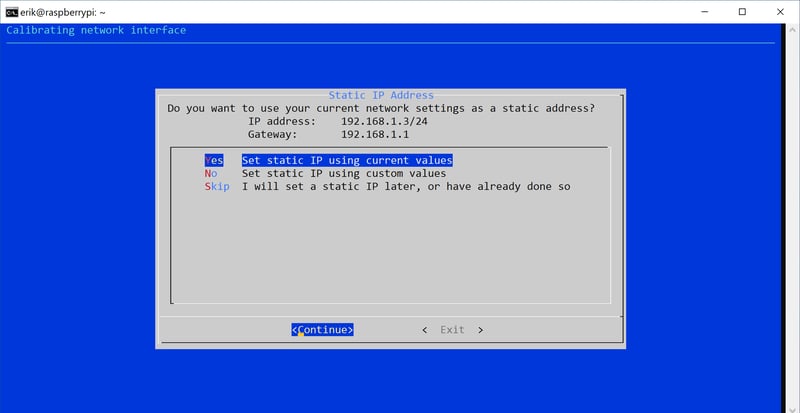The image size is (800, 413).
Task: Click the window title erik@raspberrypi: ~
Action: pos(63,12)
